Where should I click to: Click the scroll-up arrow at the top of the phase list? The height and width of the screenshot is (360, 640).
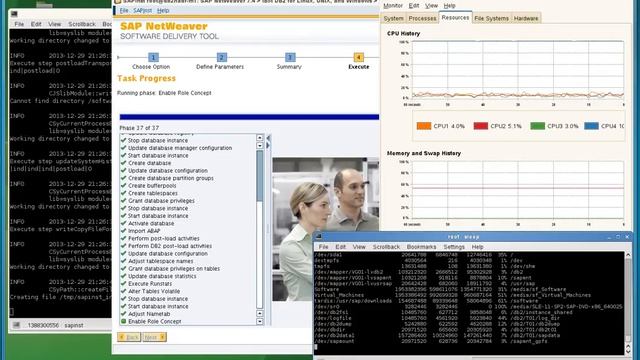point(260,138)
